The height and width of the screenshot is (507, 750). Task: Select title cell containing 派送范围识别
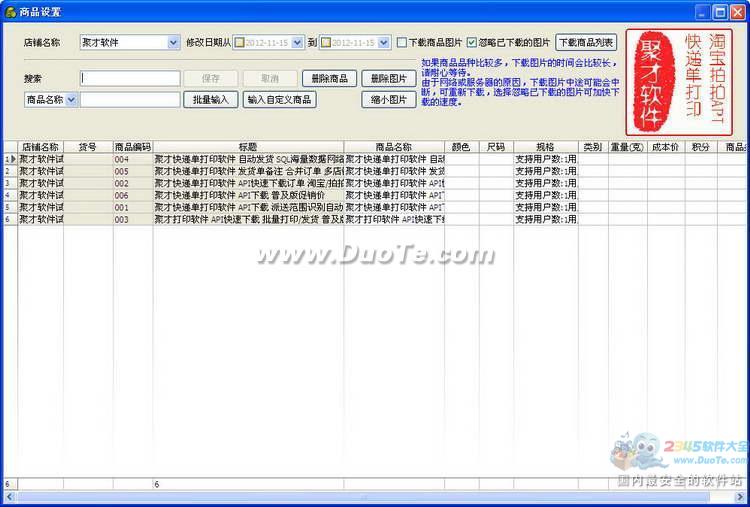248,208
